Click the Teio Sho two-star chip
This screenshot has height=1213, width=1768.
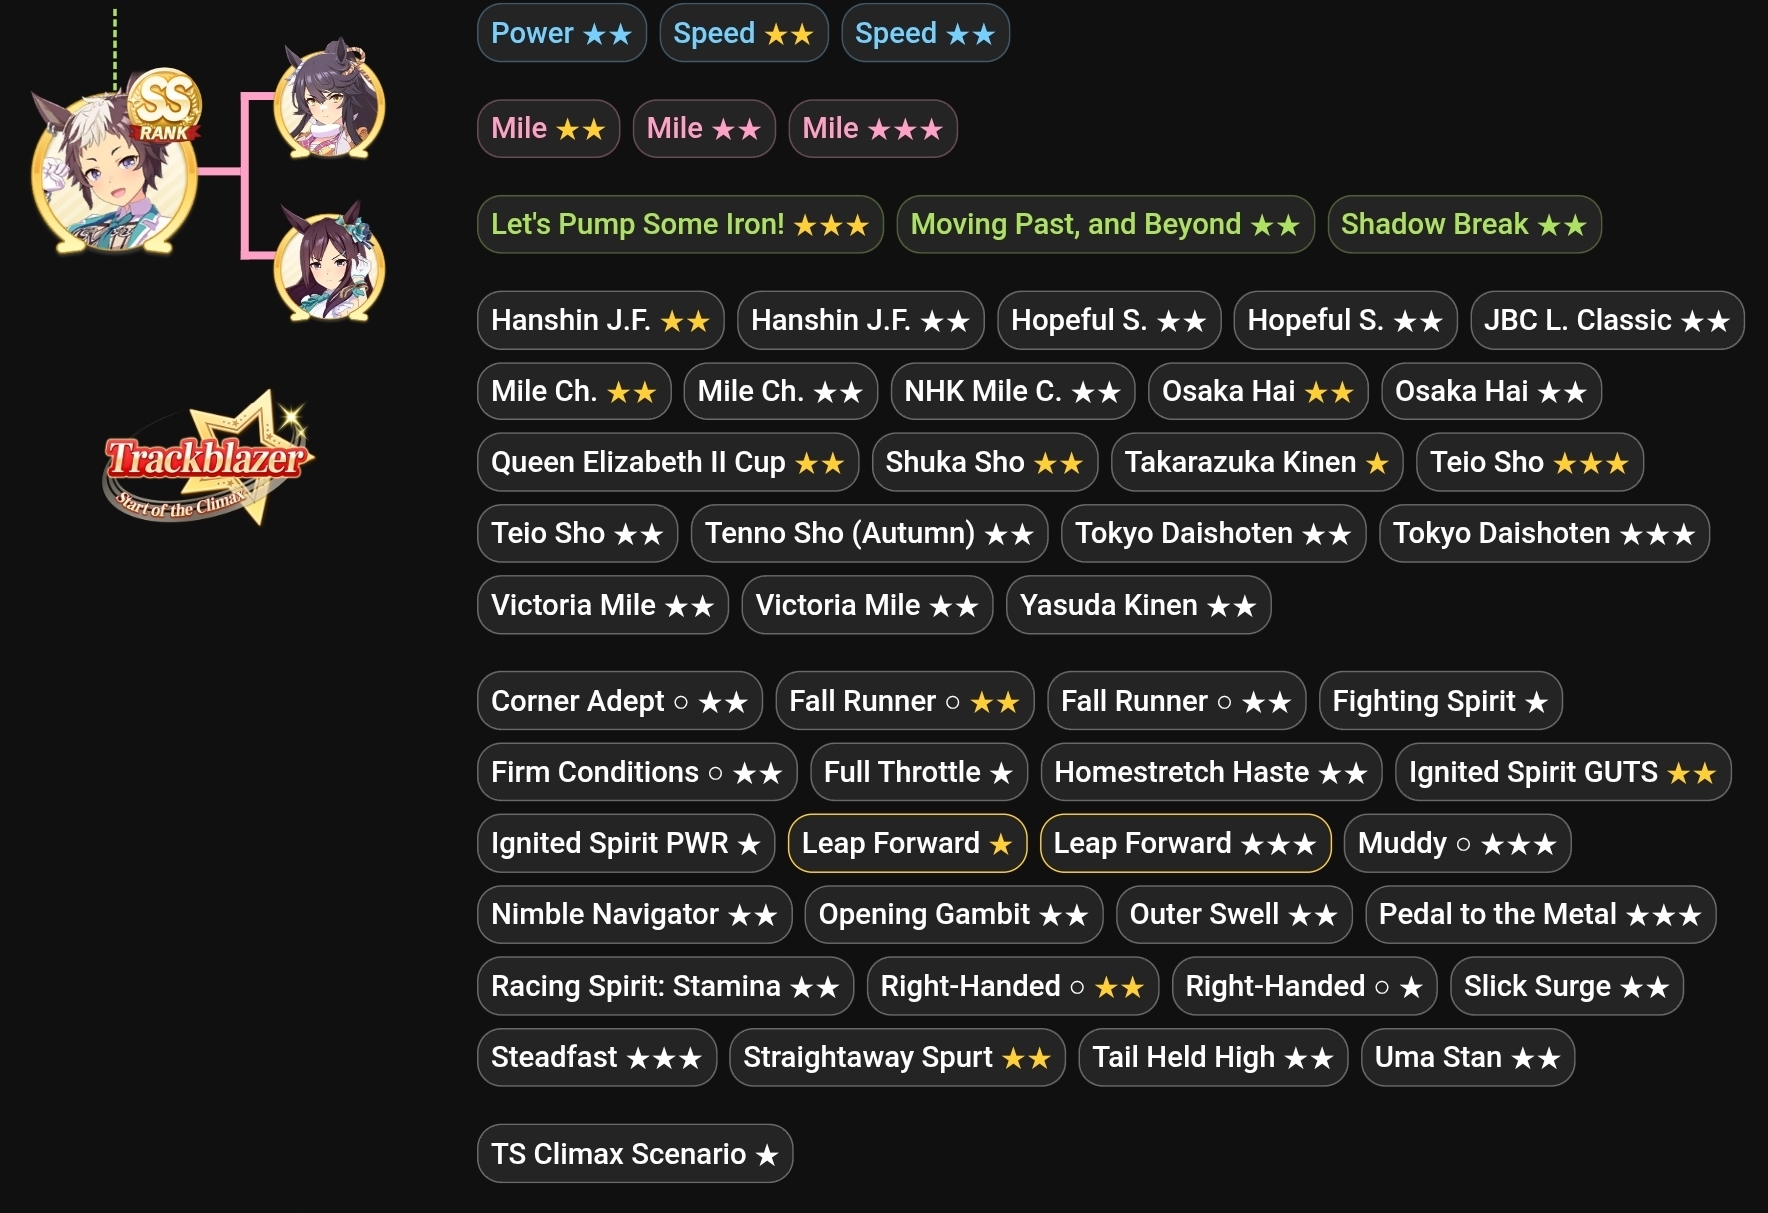point(578,533)
